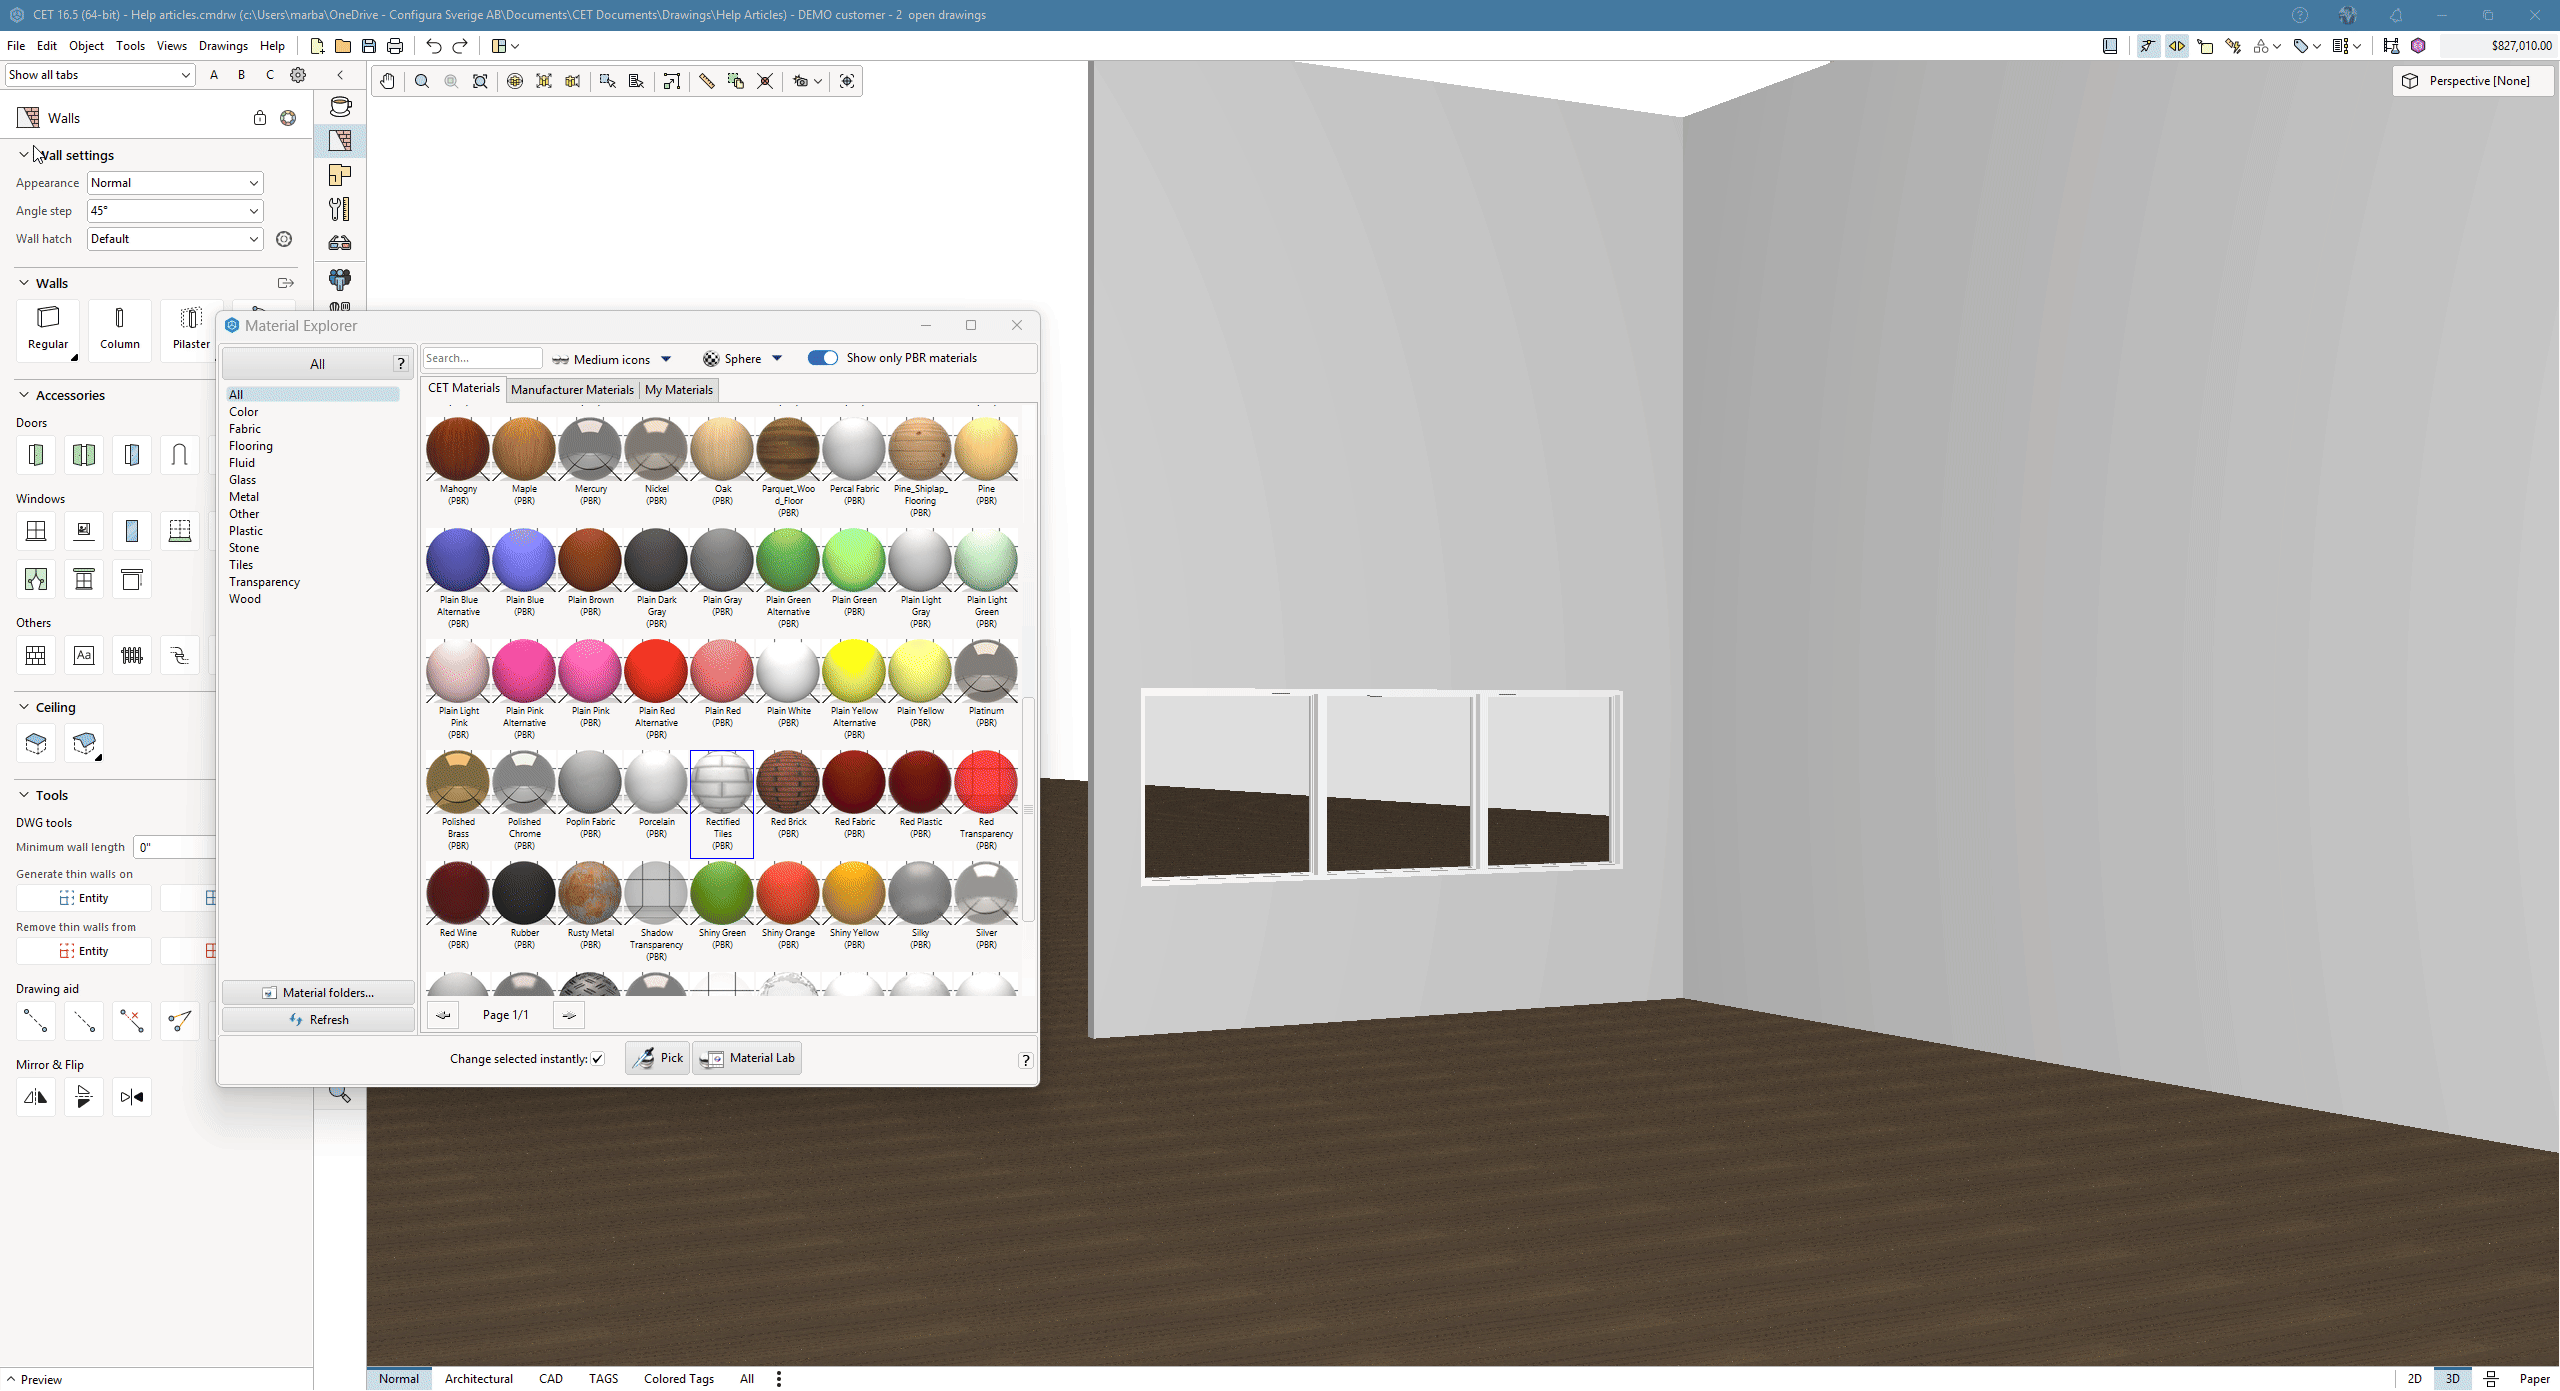Collapse the Accessories section
Image resolution: width=2560 pixels, height=1391 pixels.
(x=24, y=395)
